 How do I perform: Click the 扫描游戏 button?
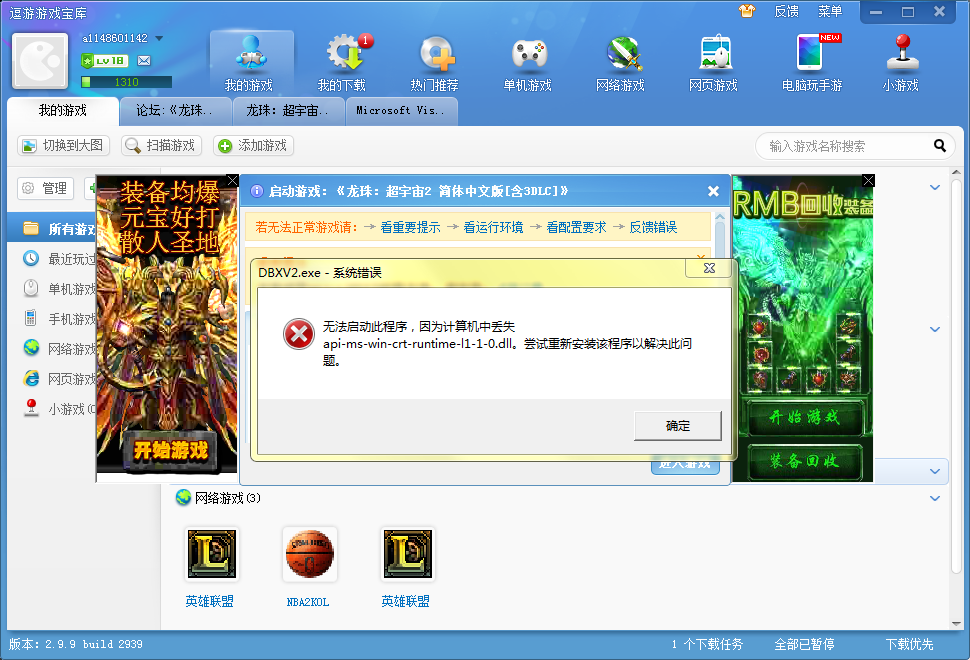[161, 145]
